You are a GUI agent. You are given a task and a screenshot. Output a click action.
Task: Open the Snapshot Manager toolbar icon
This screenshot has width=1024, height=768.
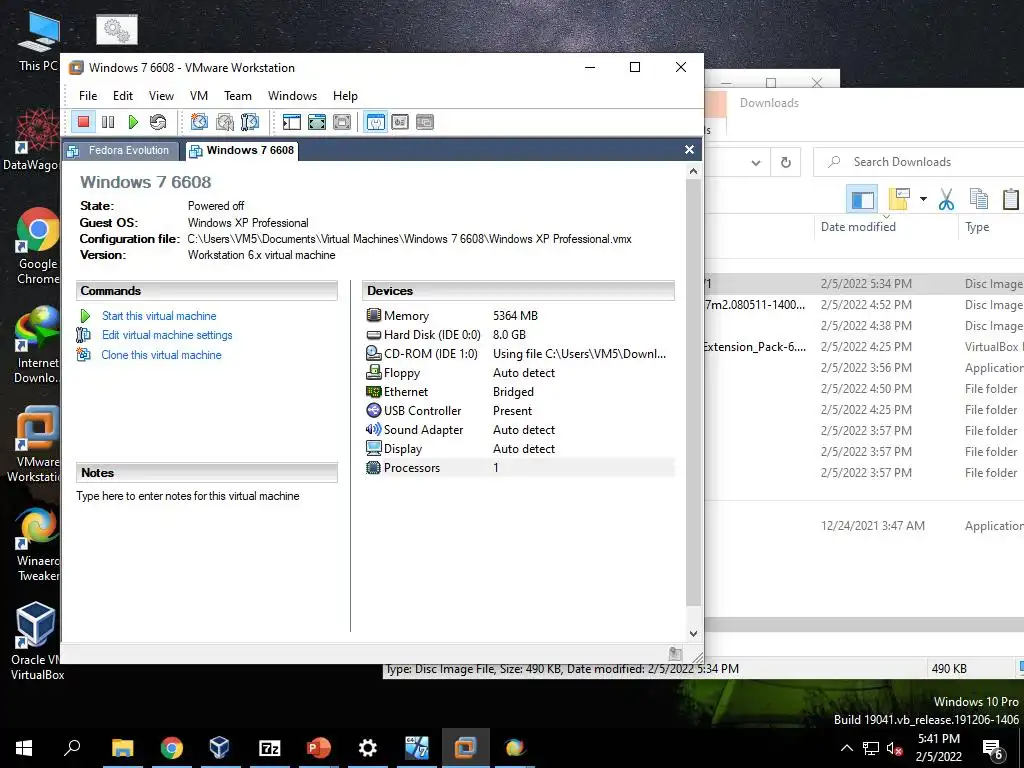pos(249,121)
